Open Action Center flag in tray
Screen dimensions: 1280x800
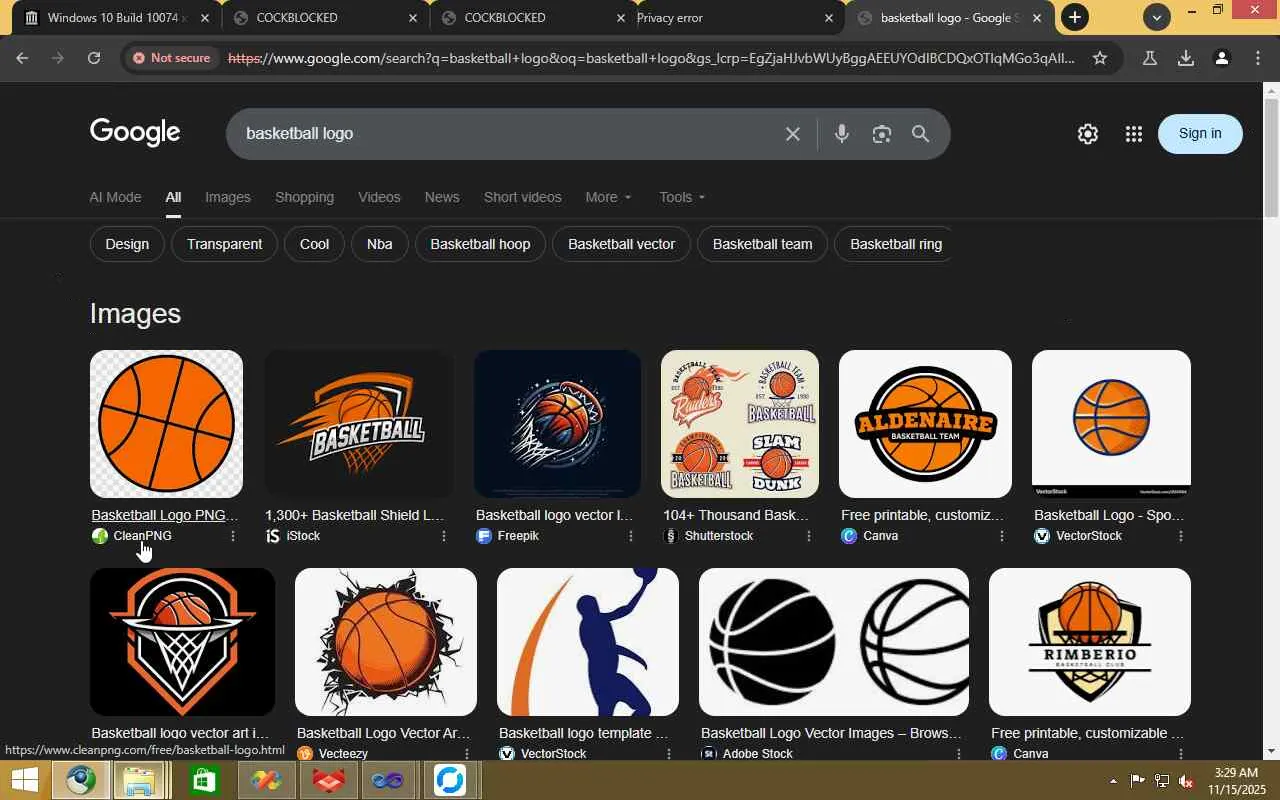point(1138,781)
